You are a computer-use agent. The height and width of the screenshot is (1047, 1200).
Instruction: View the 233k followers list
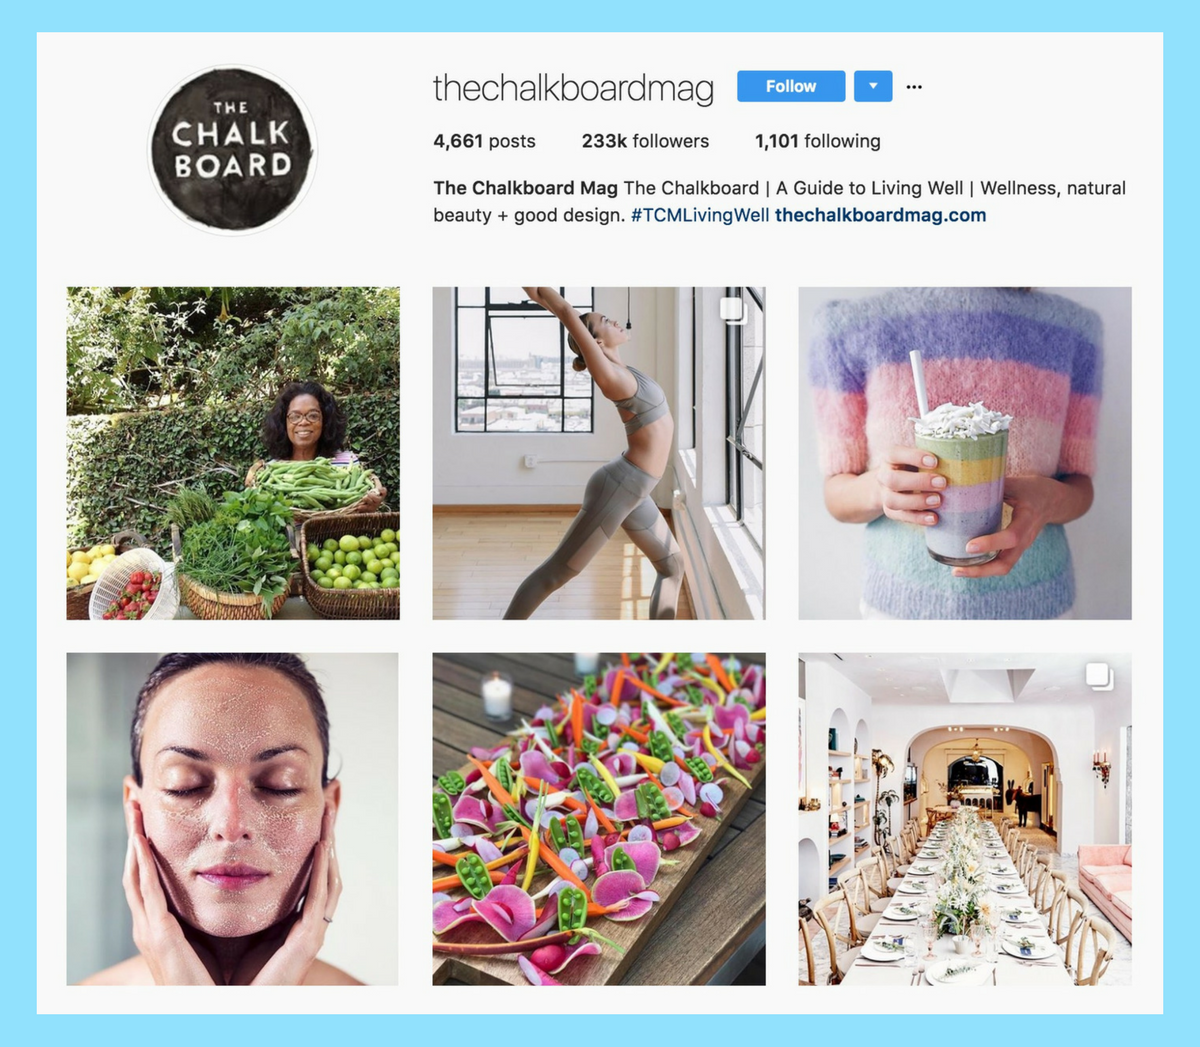645,141
